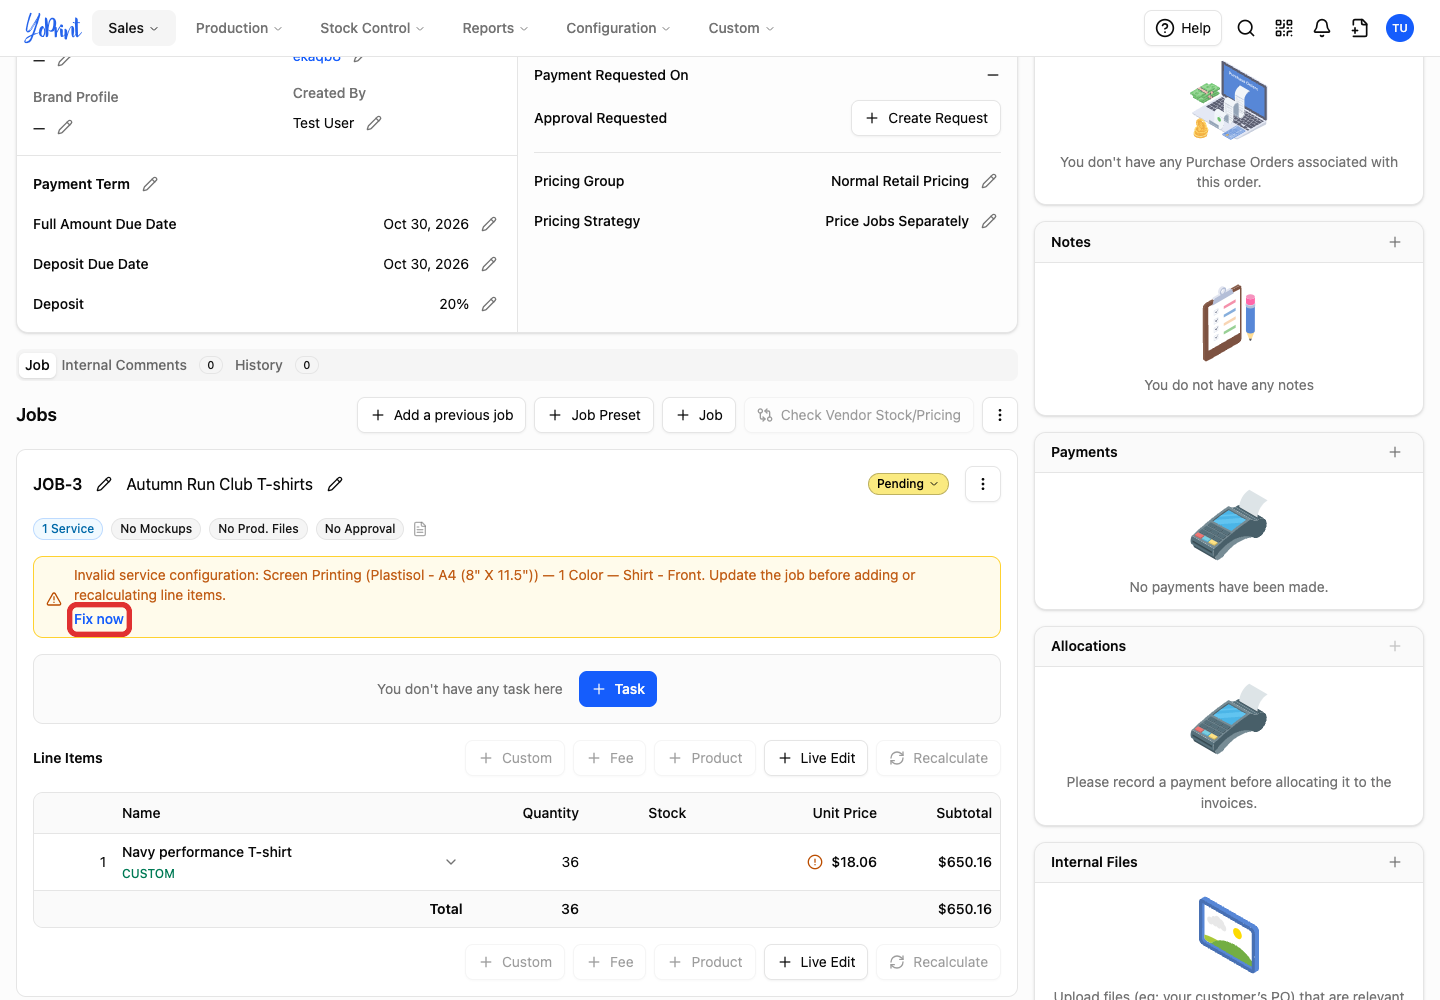Switch to the Internal Comments tab
This screenshot has height=1000, width=1440.
click(x=124, y=365)
